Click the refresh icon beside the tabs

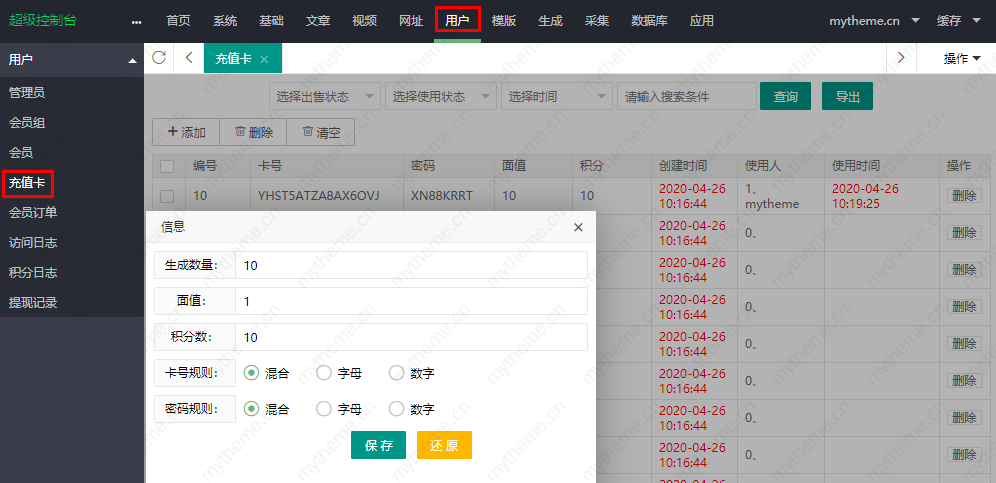[x=159, y=58]
